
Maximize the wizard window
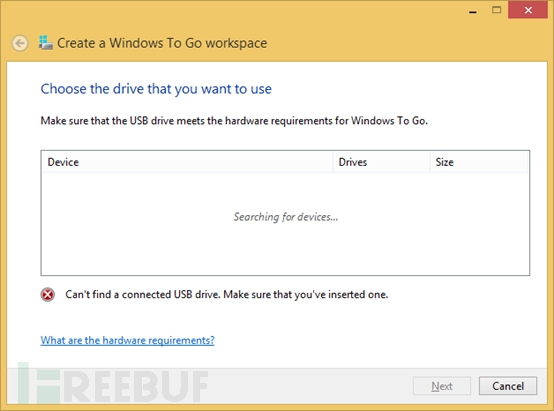496,10
